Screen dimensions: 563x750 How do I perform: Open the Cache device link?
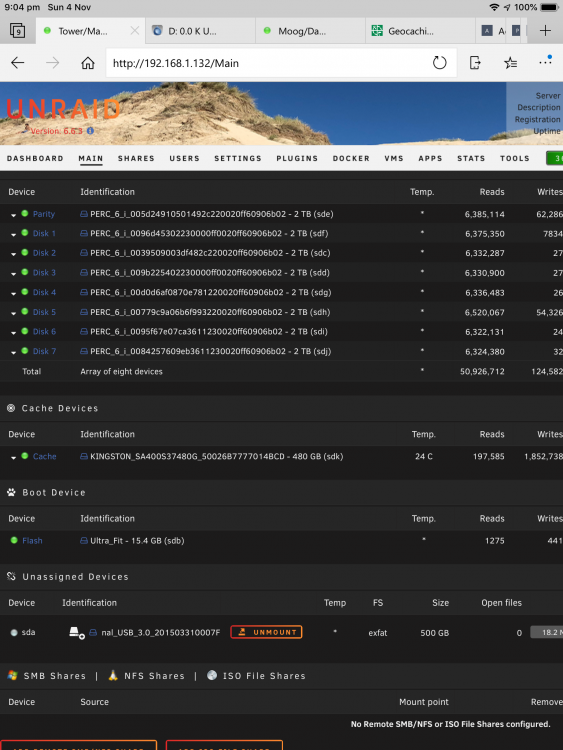[44, 456]
